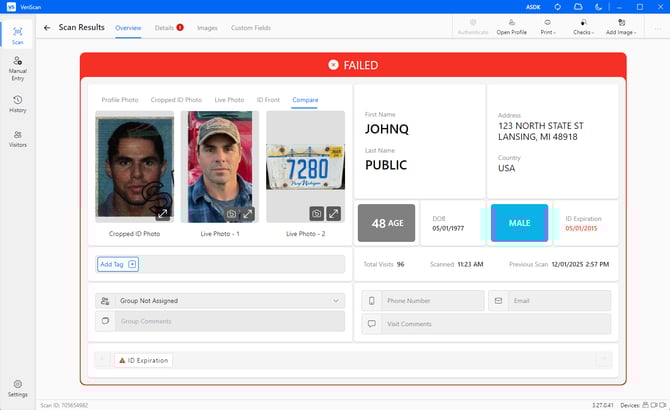Open Settings at bottom of sidebar

[17, 388]
